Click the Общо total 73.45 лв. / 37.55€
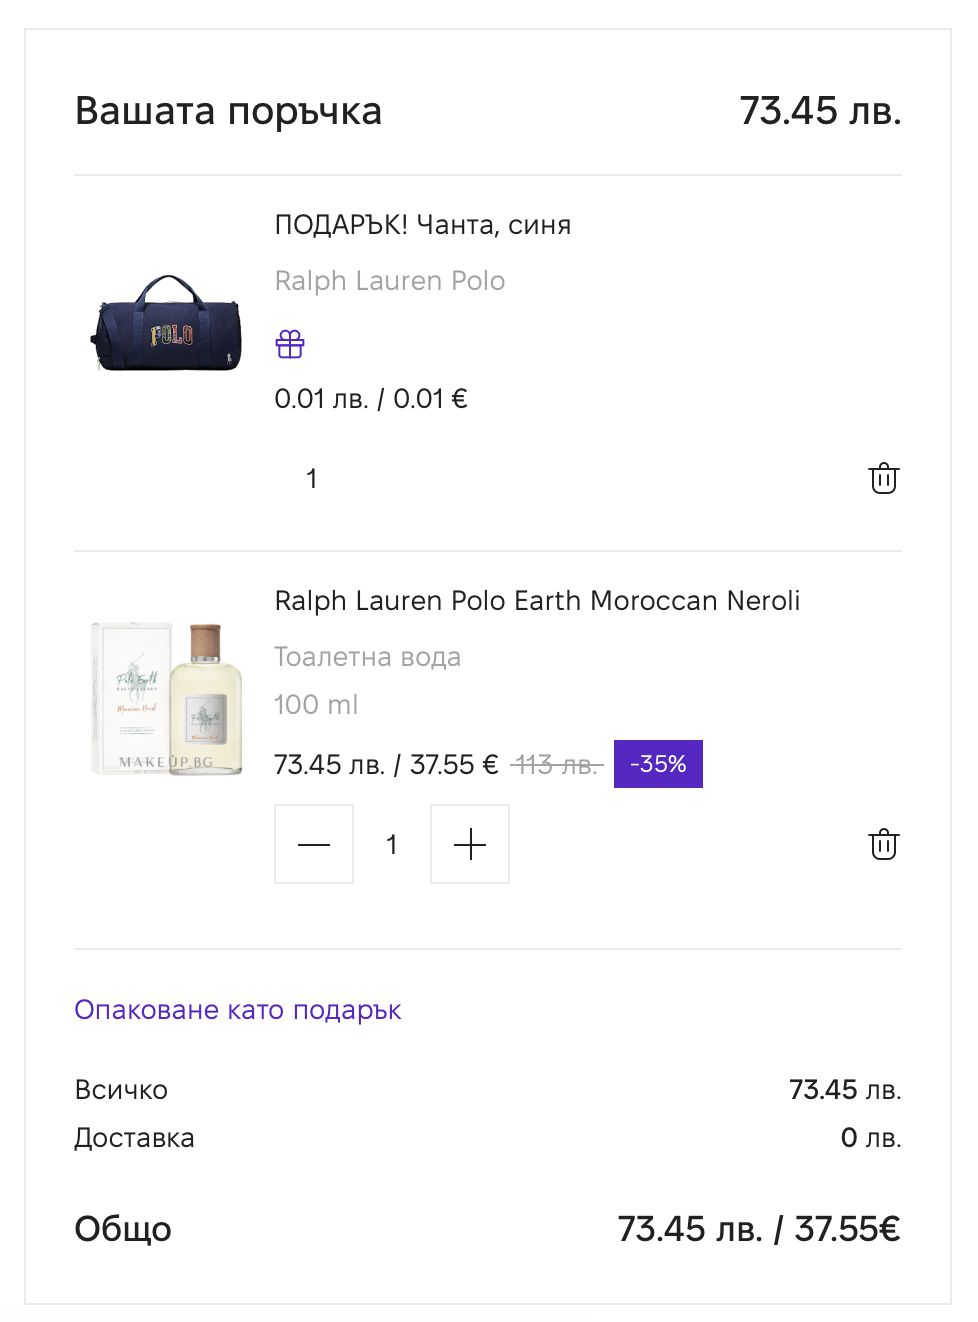This screenshot has width=978, height=1322. pos(759,1229)
